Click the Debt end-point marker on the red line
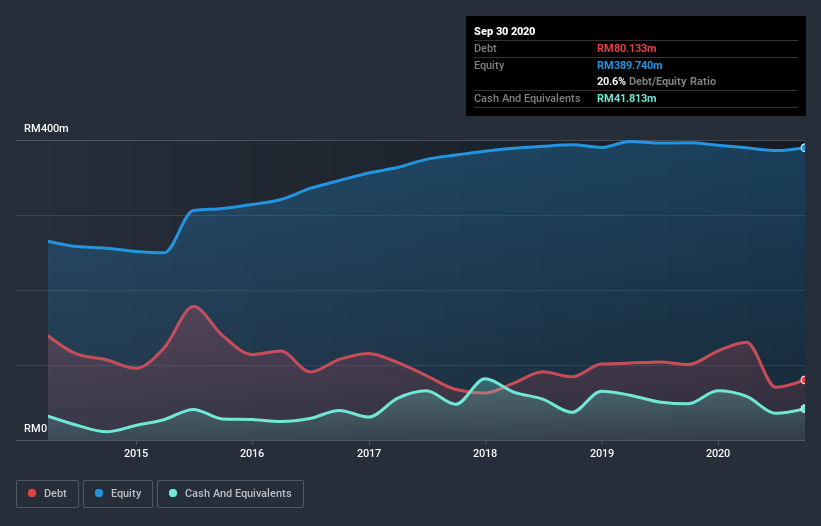 click(x=804, y=380)
